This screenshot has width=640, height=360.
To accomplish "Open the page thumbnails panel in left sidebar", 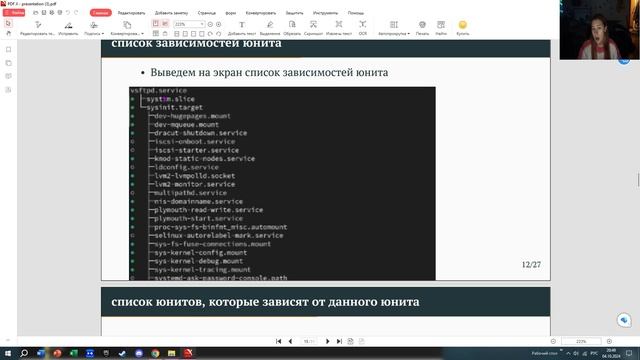I will coord(8,63).
